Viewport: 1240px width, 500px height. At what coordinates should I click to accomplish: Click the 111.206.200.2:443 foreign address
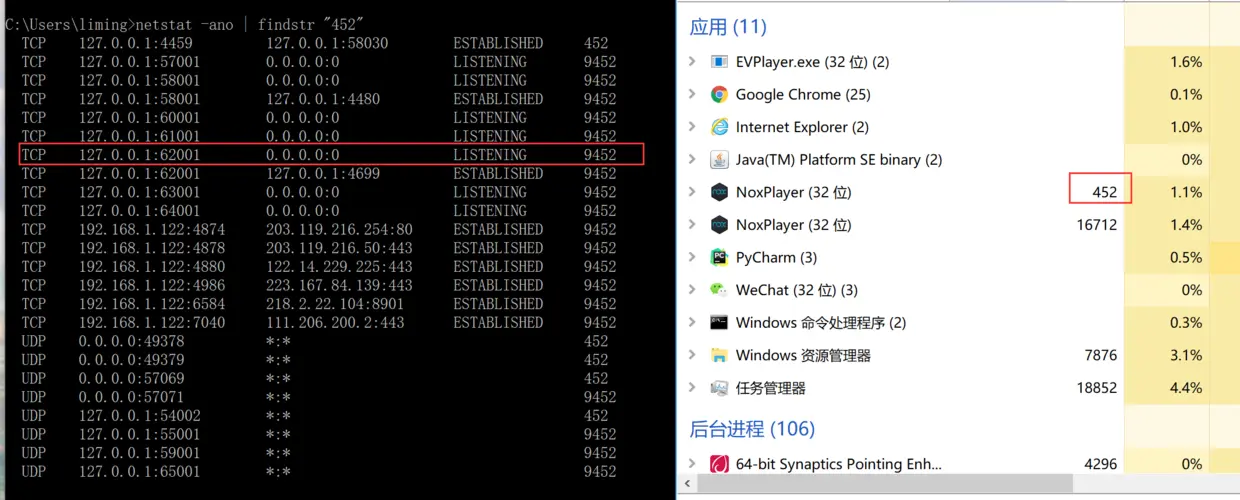point(335,323)
